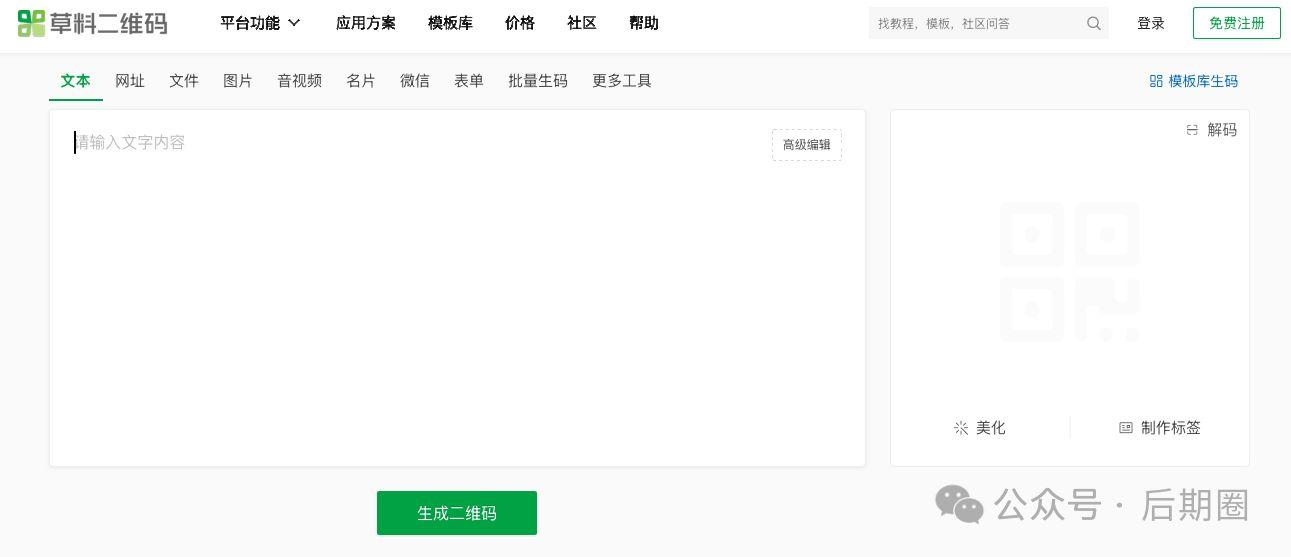This screenshot has height=557, width=1291.
Task: Switch to the 网址 tab
Action: (x=130, y=81)
